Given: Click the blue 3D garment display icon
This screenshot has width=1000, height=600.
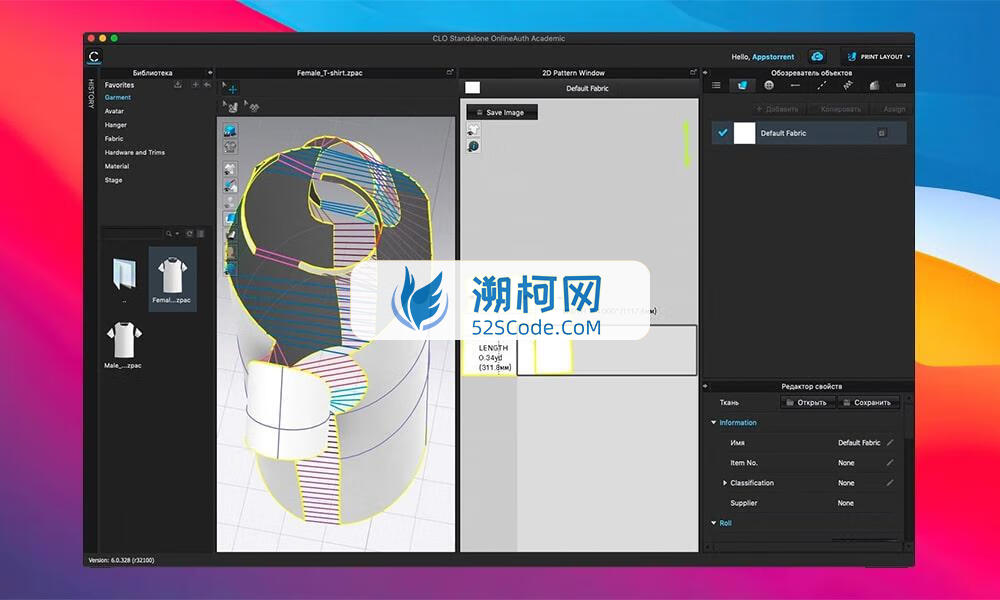Looking at the screenshot, I should click(x=230, y=131).
